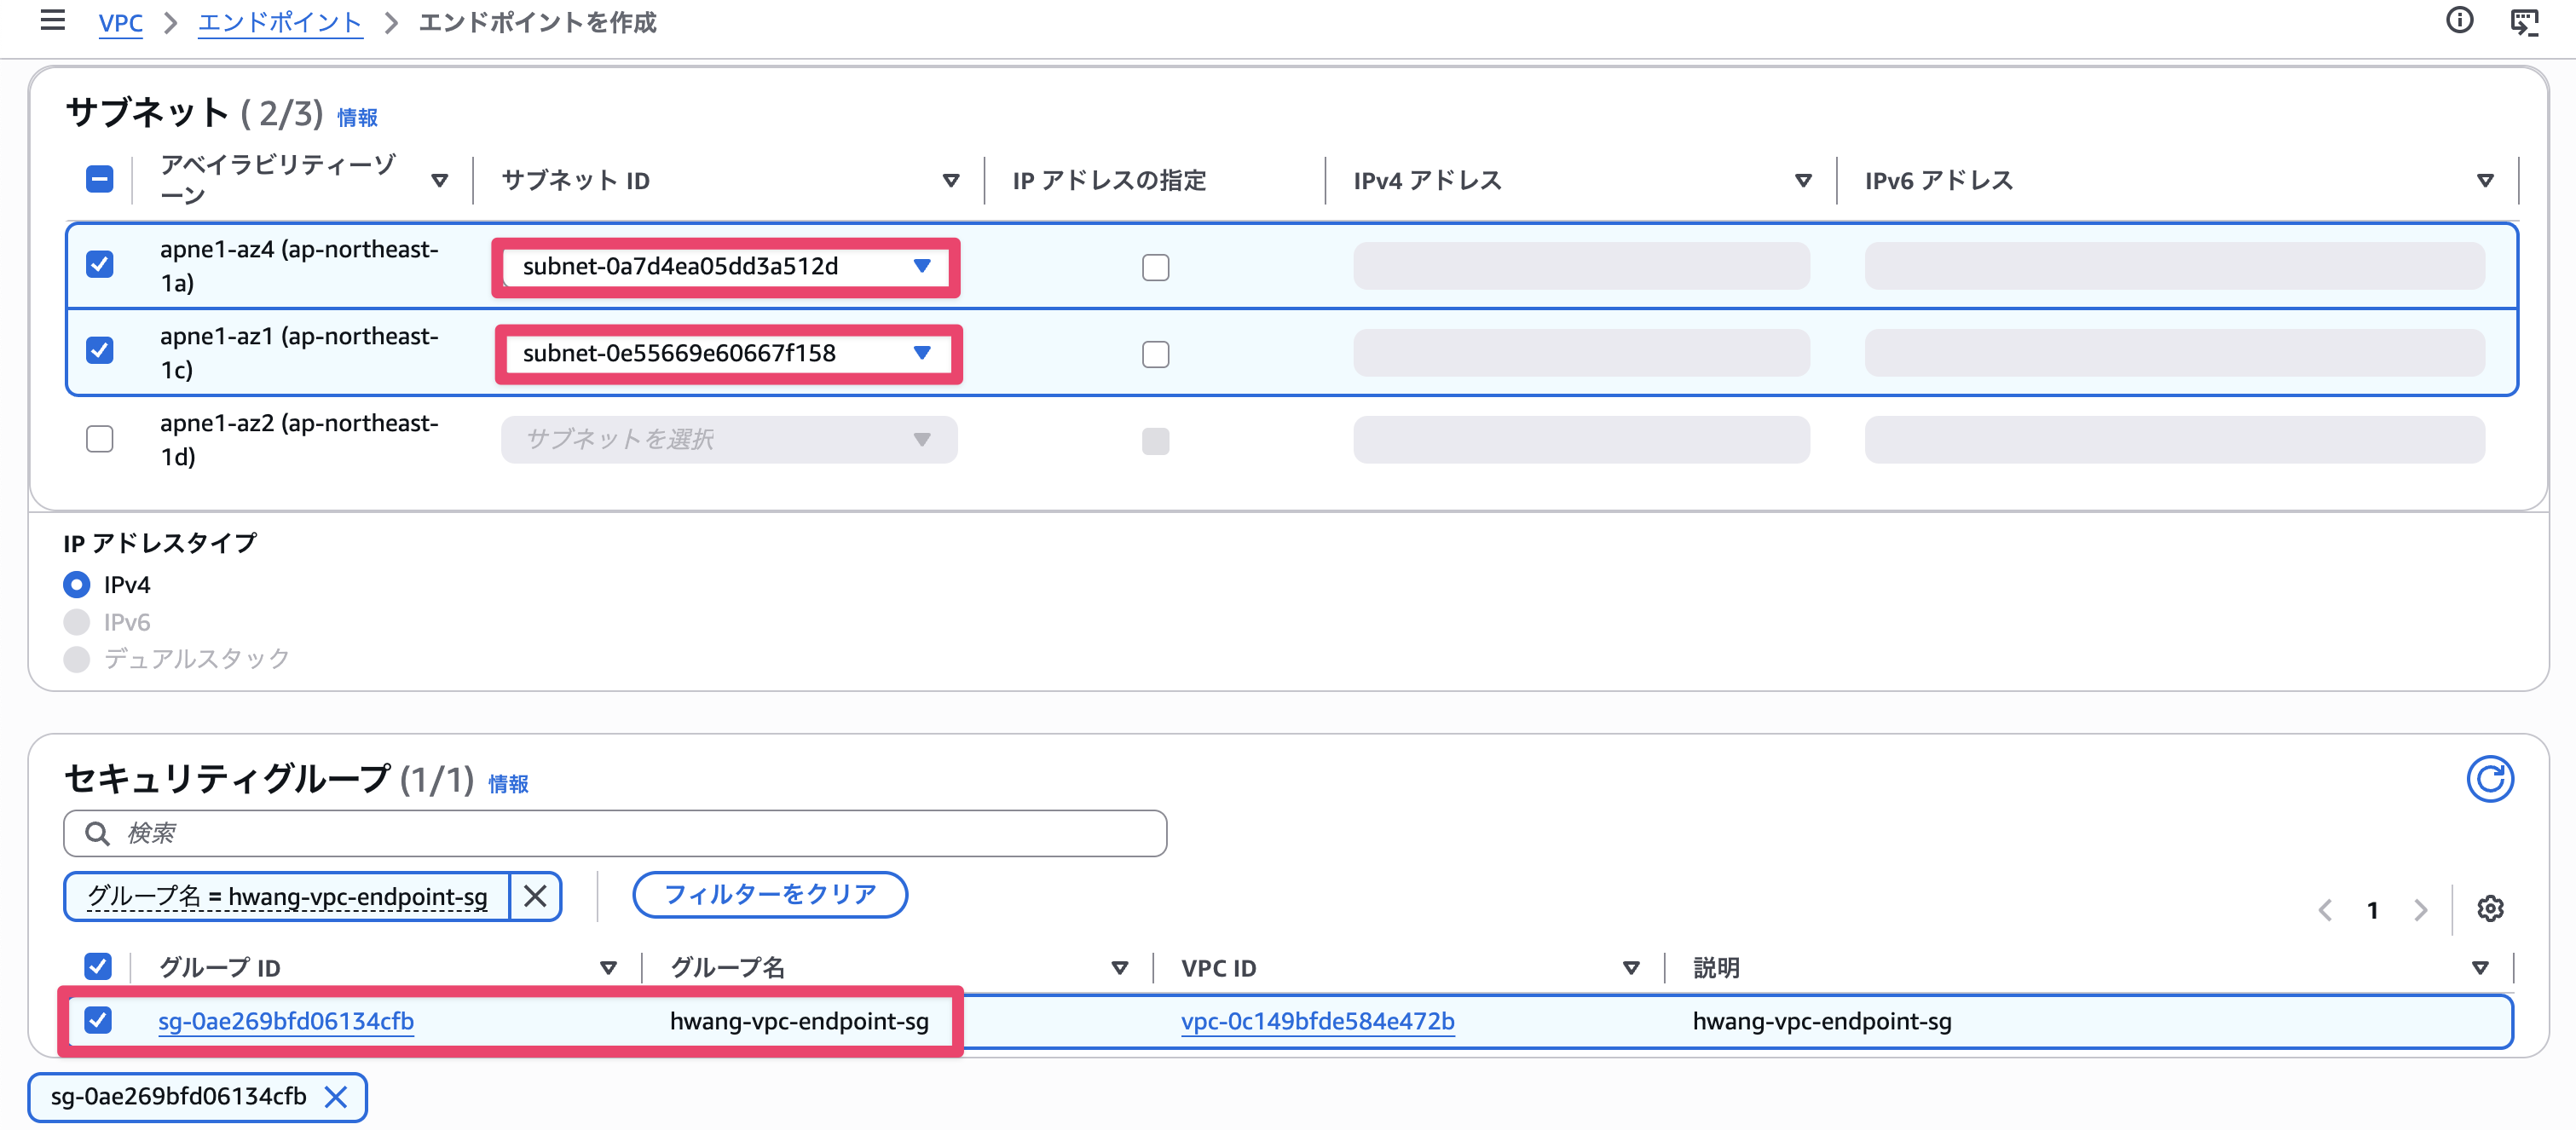Click apne1-az2 (ap-northeast-1d) zone text

(x=299, y=440)
